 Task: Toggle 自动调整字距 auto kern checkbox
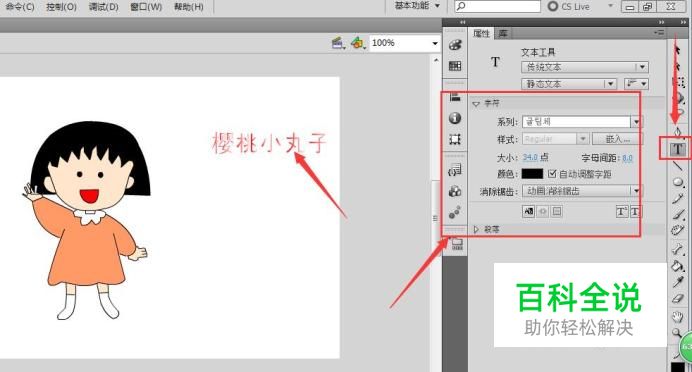552,174
